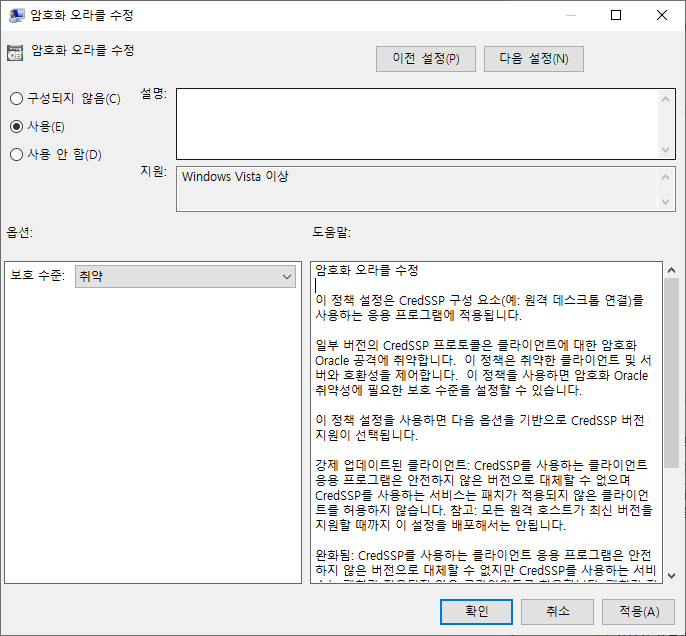Image resolution: width=686 pixels, height=636 pixels.
Task: Click the '보호 수준:' label
Action: pos(37,276)
